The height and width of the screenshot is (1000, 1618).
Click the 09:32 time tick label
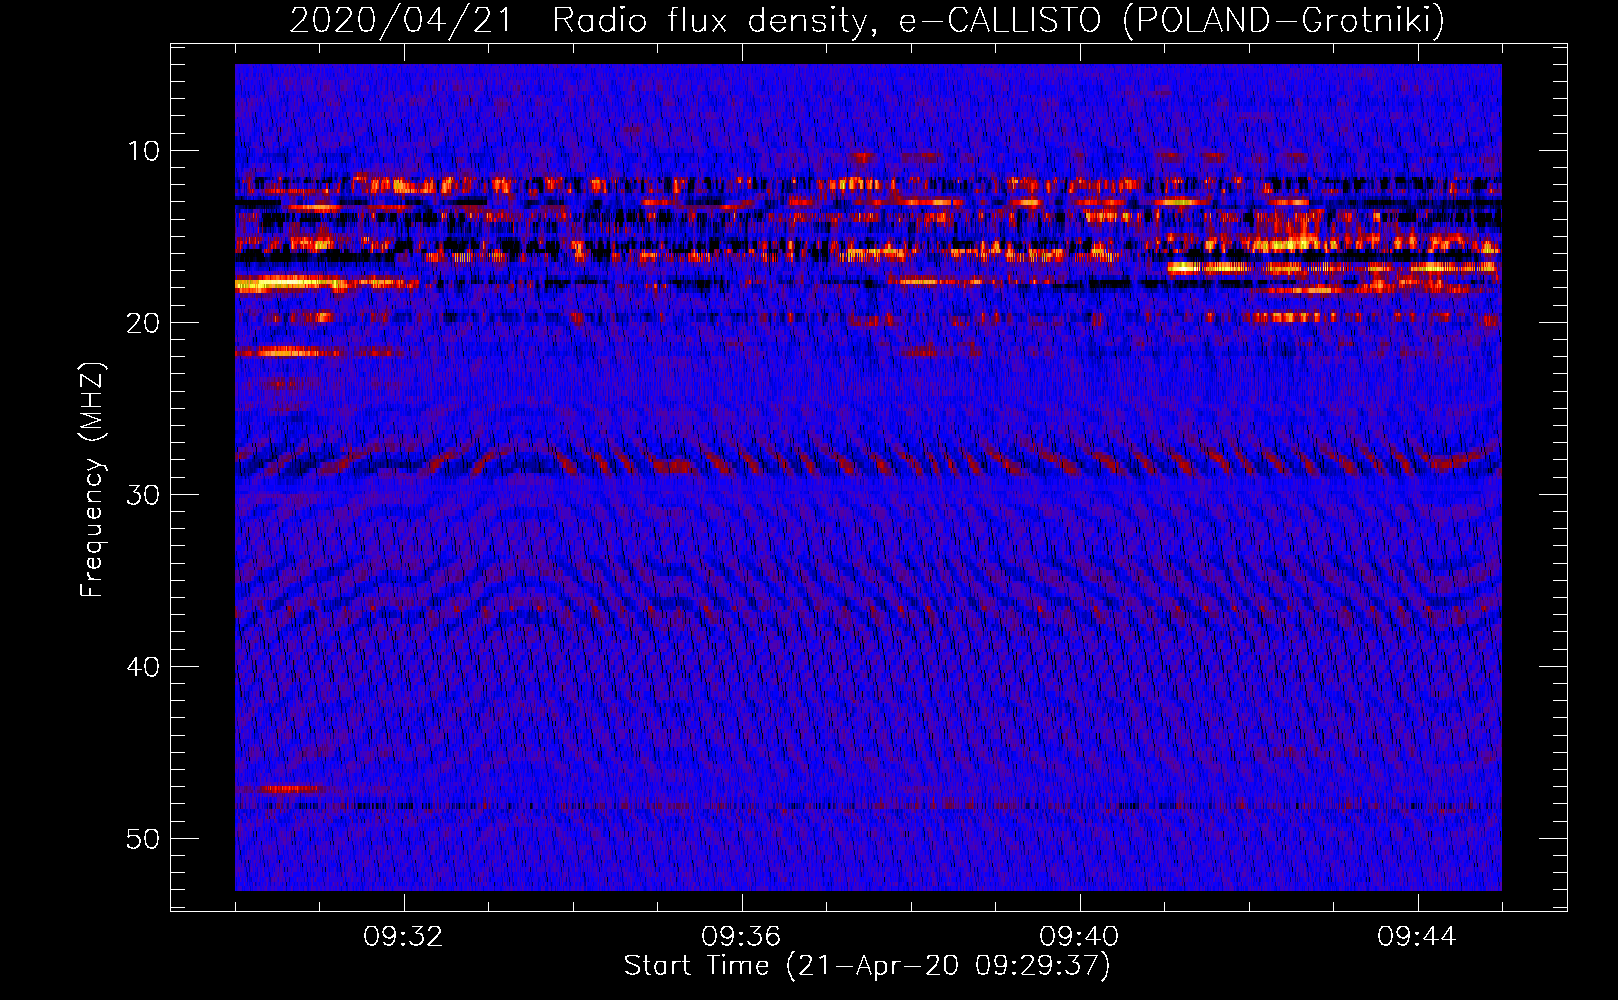pos(403,937)
